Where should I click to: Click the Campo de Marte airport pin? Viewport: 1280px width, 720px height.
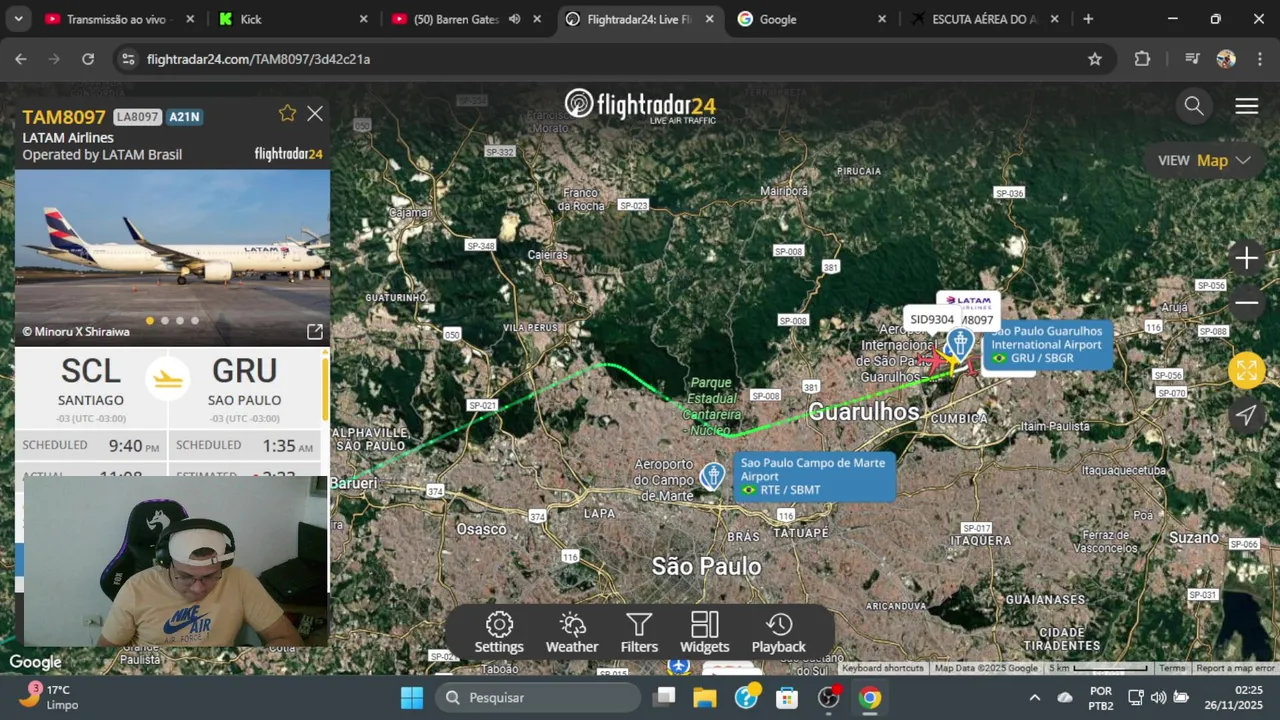pos(712,476)
